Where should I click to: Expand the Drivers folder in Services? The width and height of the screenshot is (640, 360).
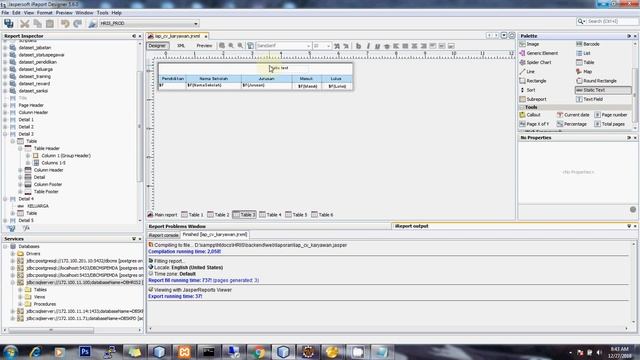click(13, 254)
